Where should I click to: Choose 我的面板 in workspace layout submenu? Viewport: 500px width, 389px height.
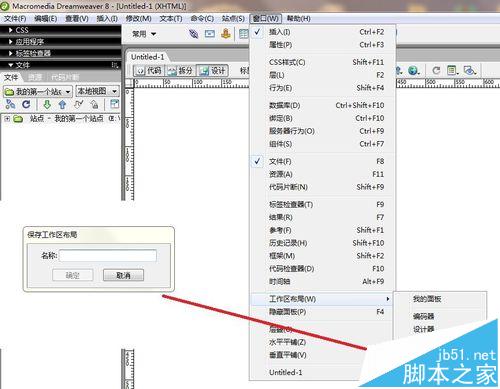[x=427, y=299]
